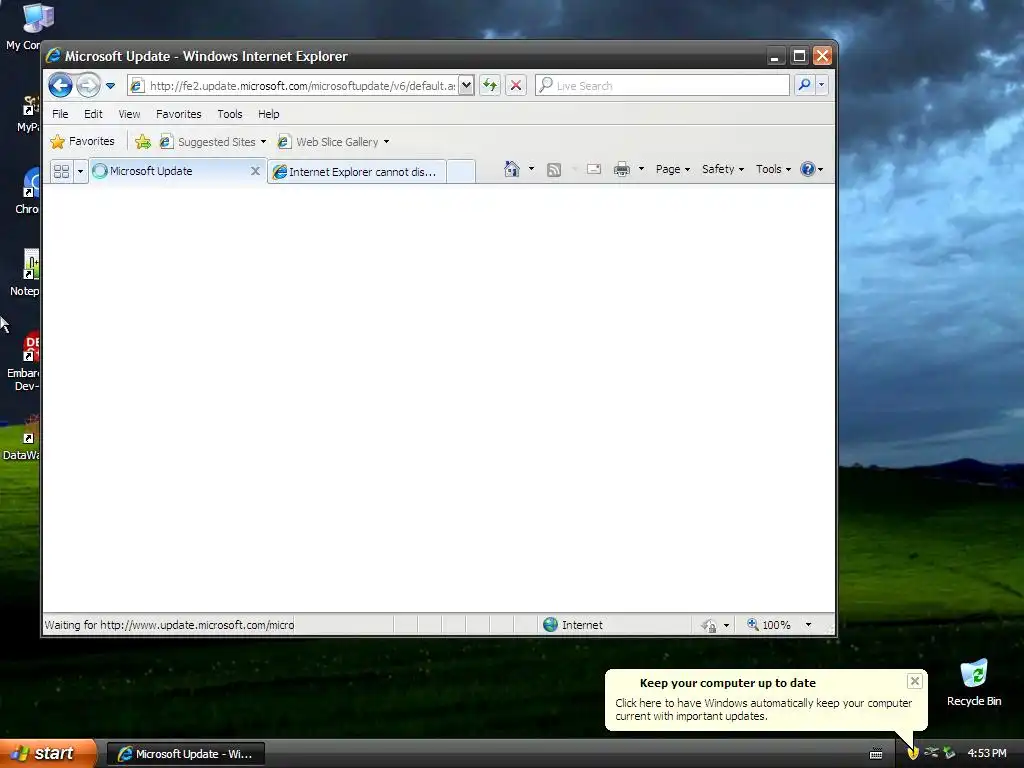This screenshot has height=768, width=1024.
Task: Open the View menu
Action: 129,114
